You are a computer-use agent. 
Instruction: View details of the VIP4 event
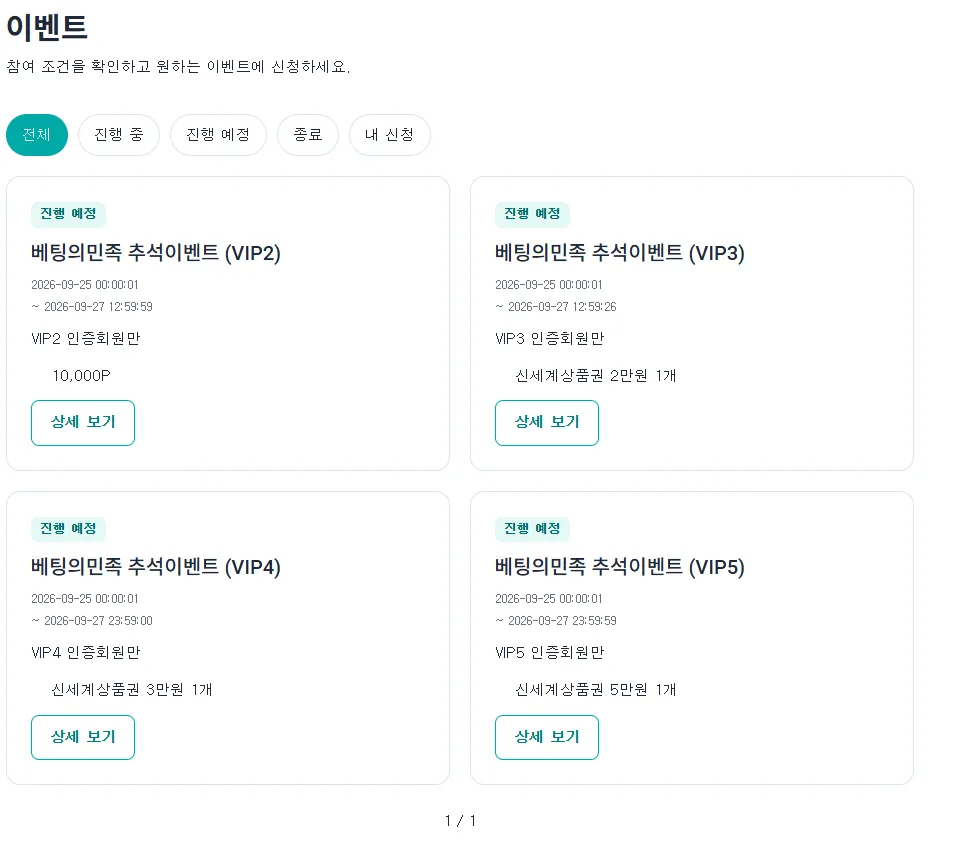coord(83,737)
